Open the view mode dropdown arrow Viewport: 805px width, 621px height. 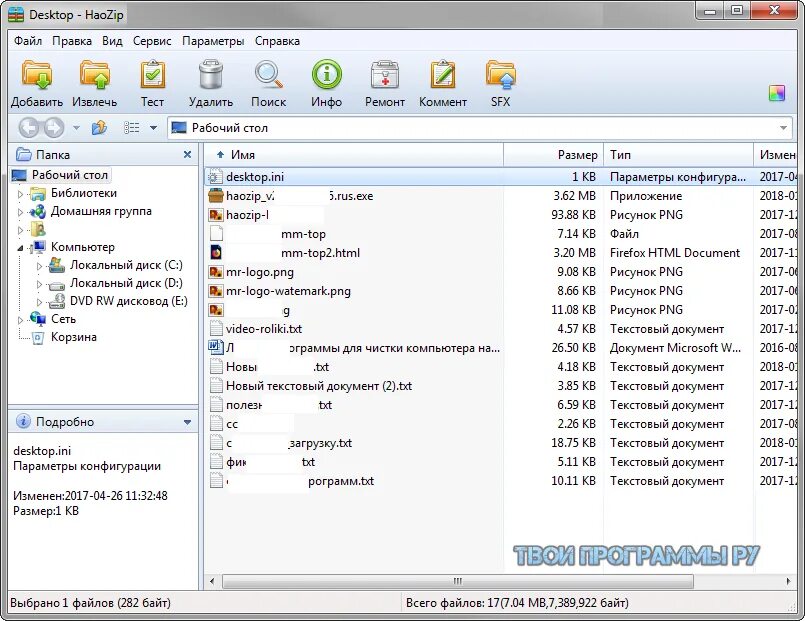tap(153, 127)
